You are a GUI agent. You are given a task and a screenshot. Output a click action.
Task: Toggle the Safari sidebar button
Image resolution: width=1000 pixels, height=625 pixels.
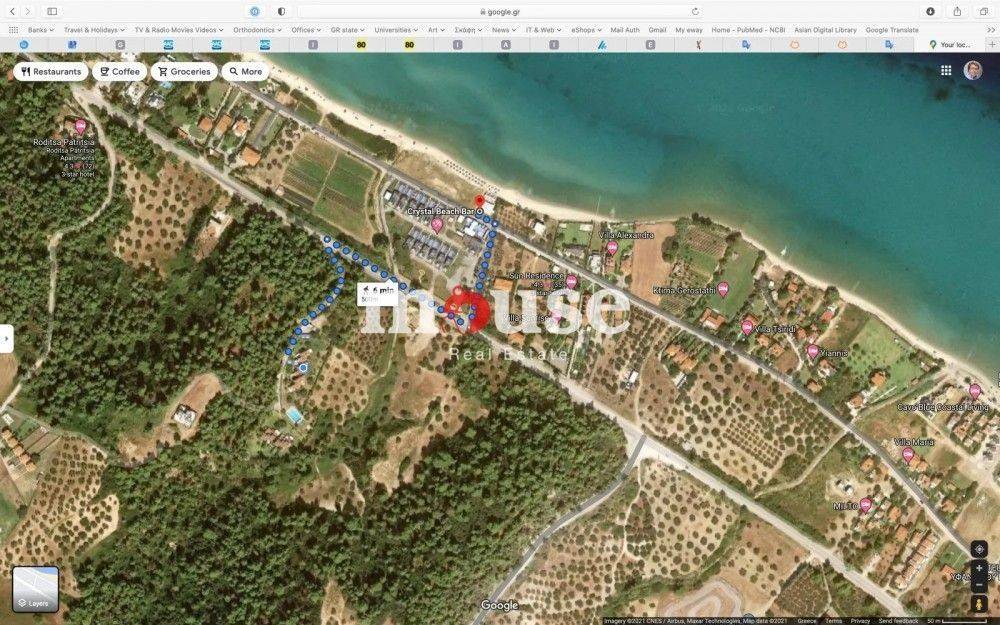52,11
